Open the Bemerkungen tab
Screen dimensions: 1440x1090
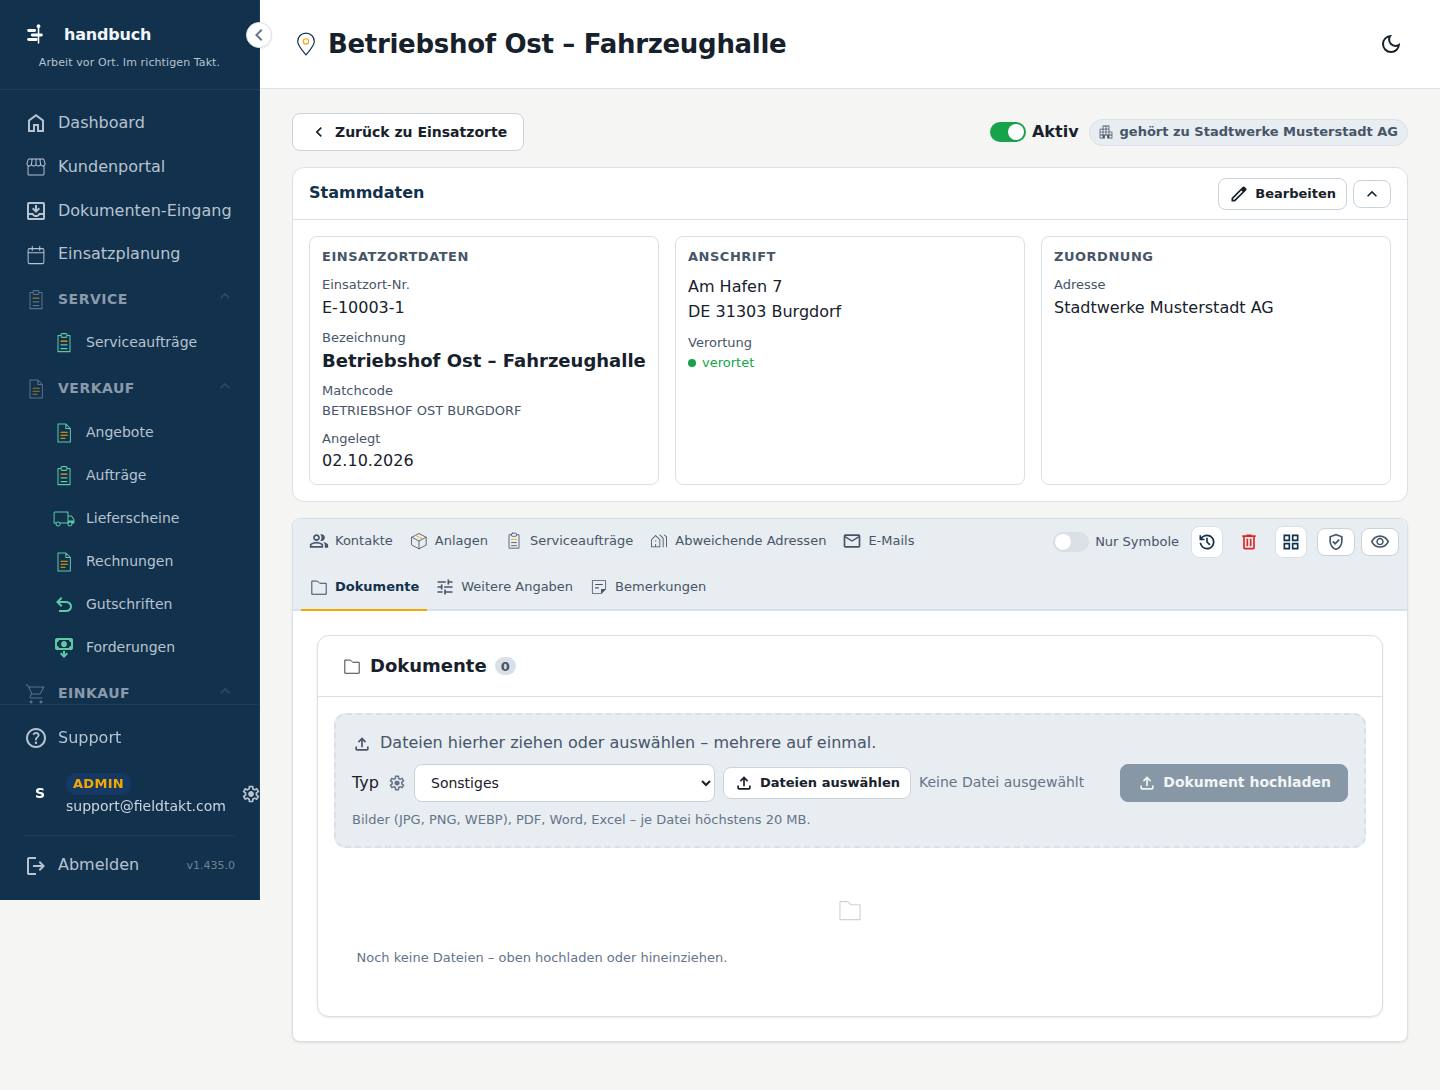[x=649, y=587]
